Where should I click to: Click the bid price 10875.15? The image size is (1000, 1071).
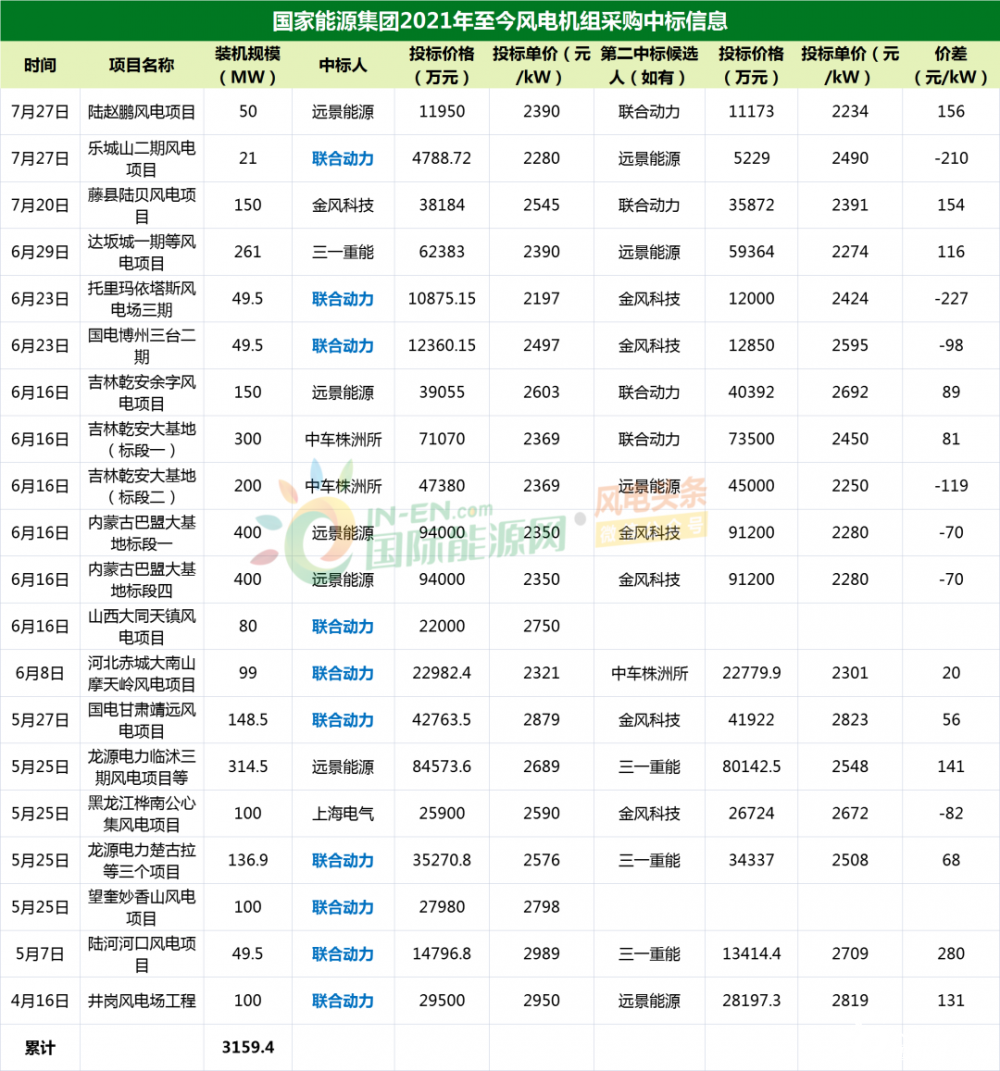442,299
